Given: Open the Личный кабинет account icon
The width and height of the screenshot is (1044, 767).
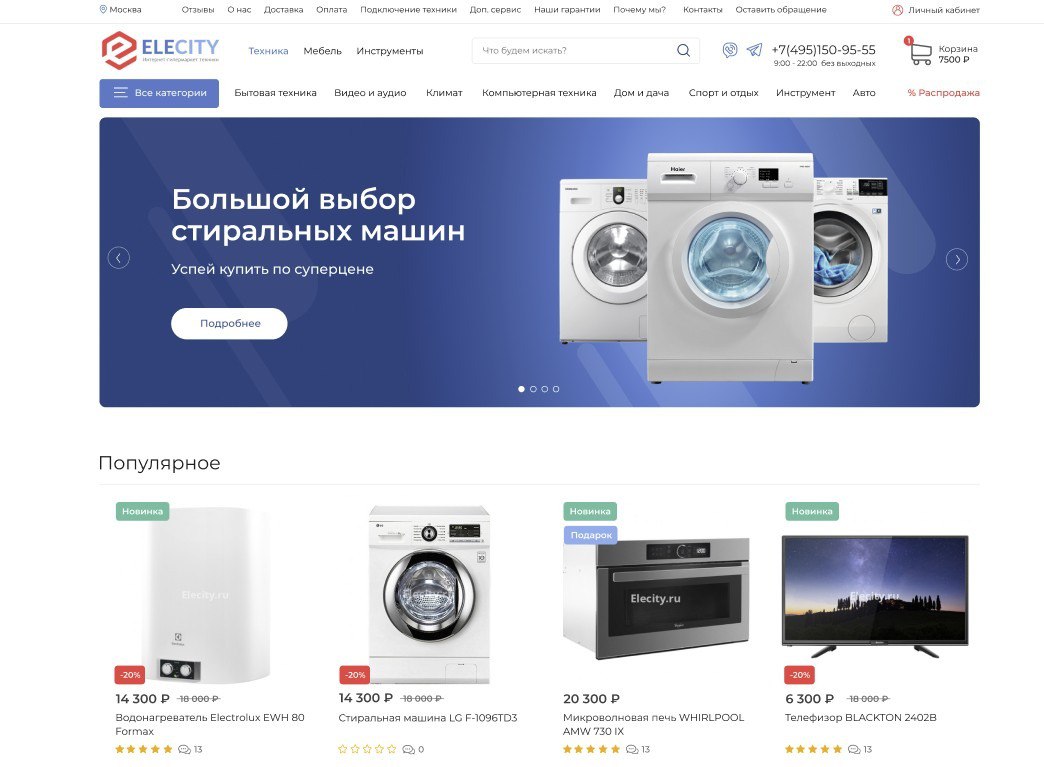Looking at the screenshot, I should click(898, 10).
